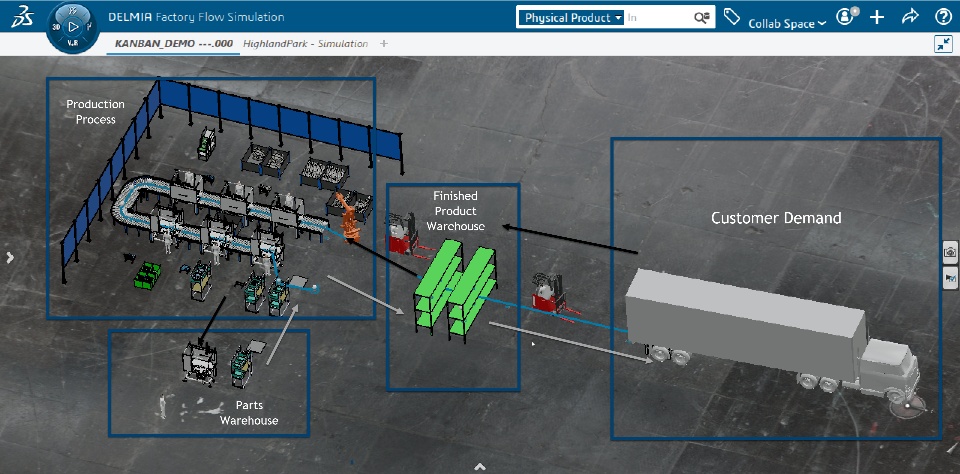960x474 pixels.
Task: Click the tag (6WTags) icon
Action: [731, 17]
